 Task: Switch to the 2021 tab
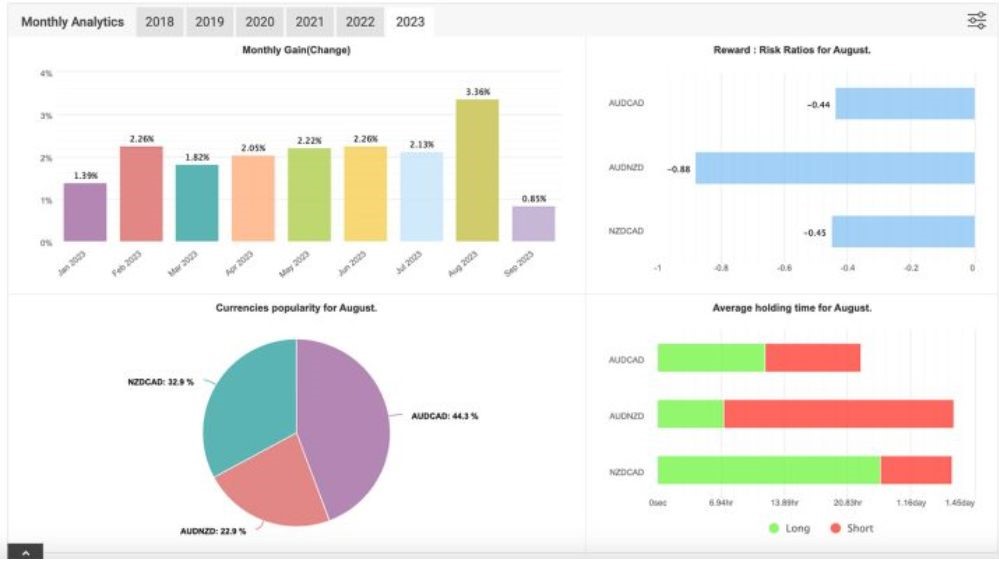coord(310,22)
